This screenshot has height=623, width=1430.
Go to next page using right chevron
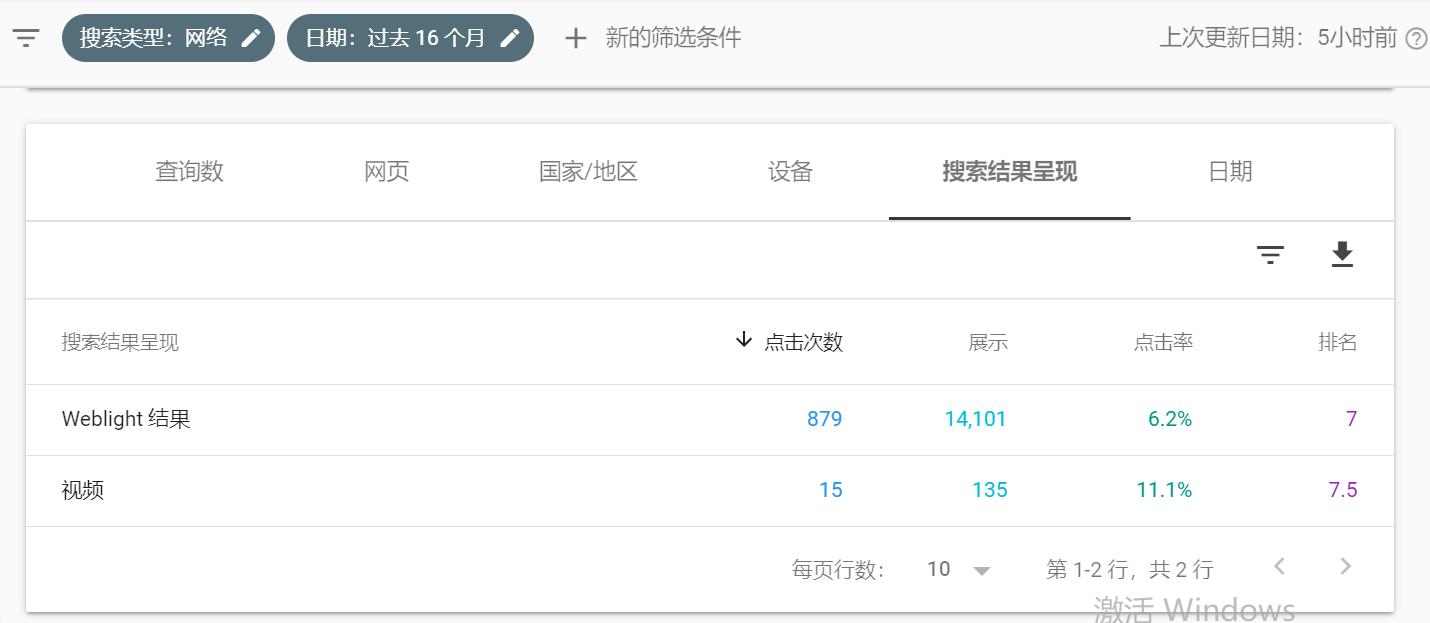point(1345,566)
